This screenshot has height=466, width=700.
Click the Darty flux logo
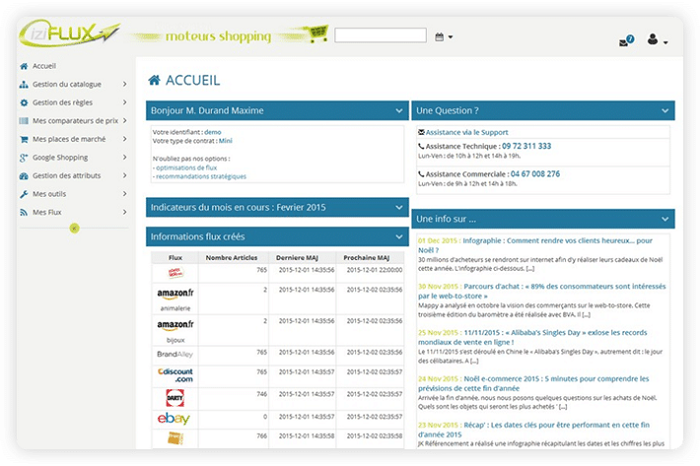(x=175, y=397)
